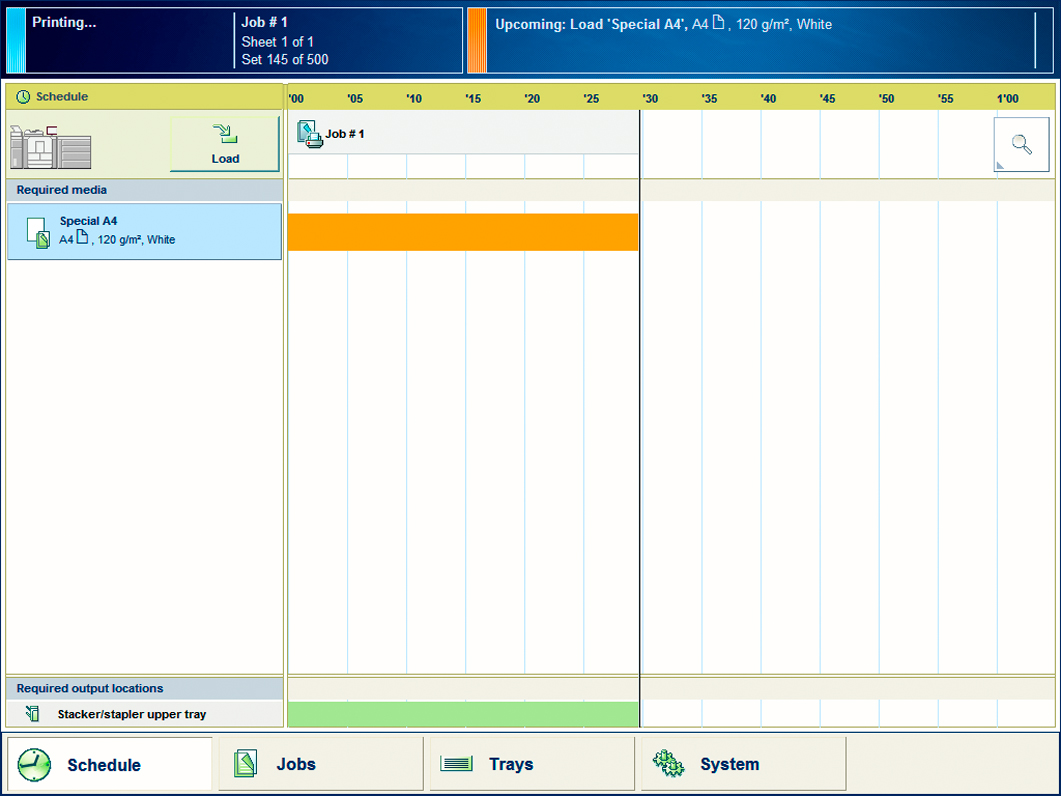Click the Stacker/stapler upper tray icon
The image size is (1061, 796).
coord(33,714)
